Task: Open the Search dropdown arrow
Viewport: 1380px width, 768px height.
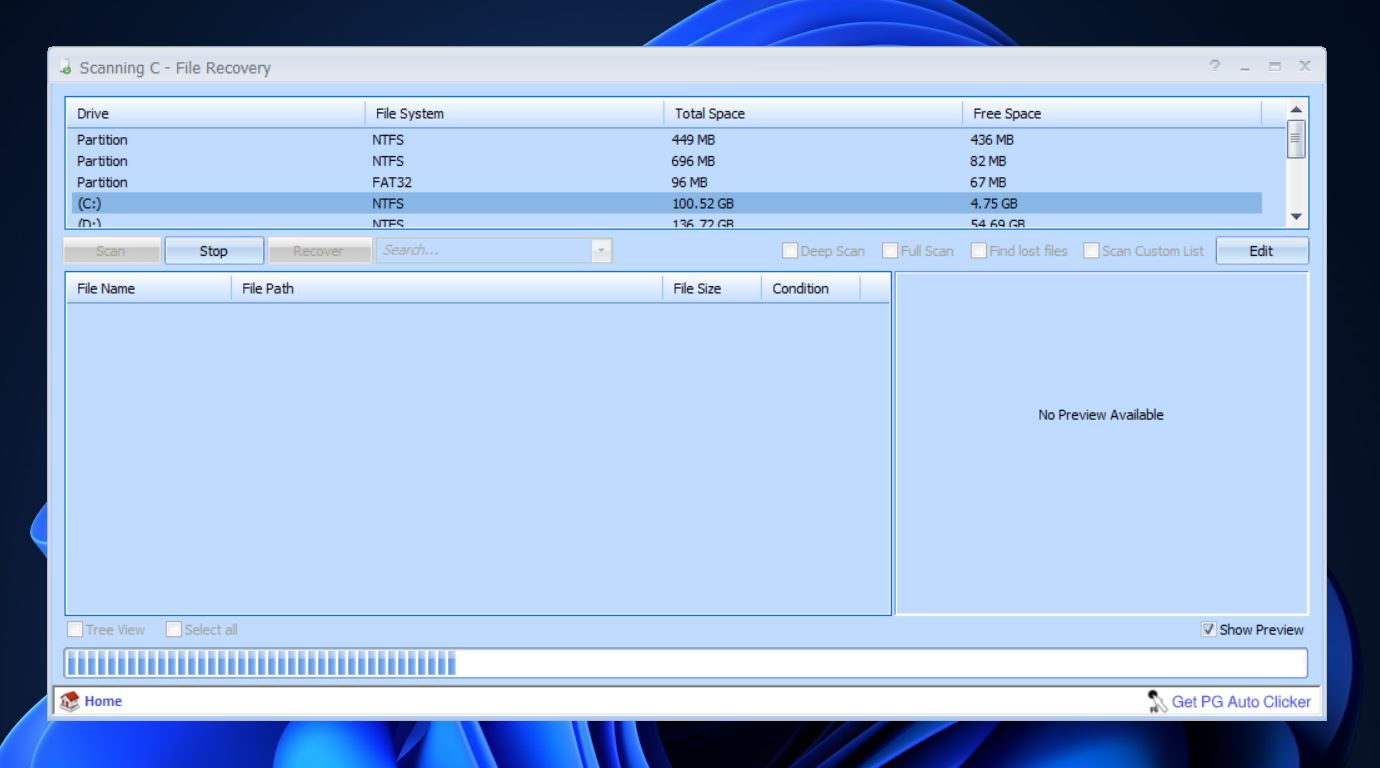Action: (601, 251)
